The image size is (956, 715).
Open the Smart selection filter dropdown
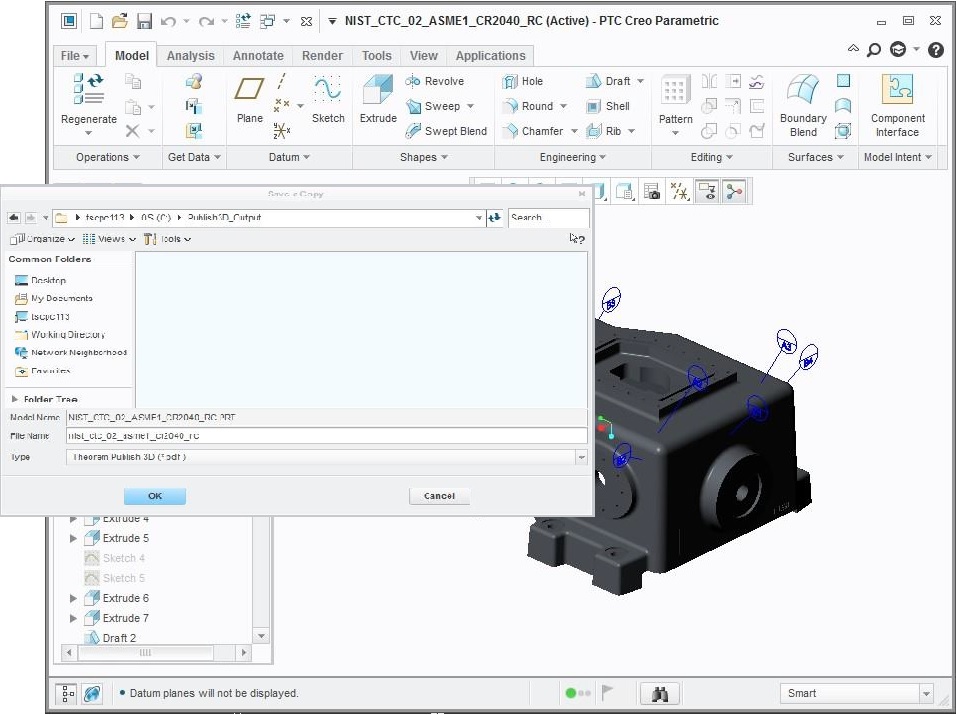tap(926, 694)
